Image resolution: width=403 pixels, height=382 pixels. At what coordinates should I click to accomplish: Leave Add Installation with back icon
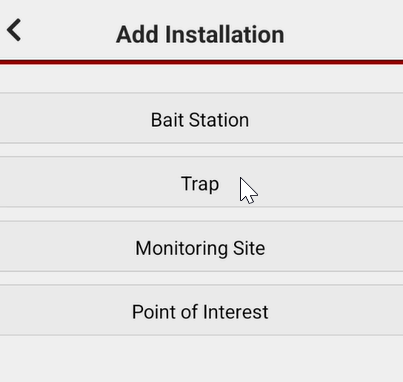pos(14,30)
